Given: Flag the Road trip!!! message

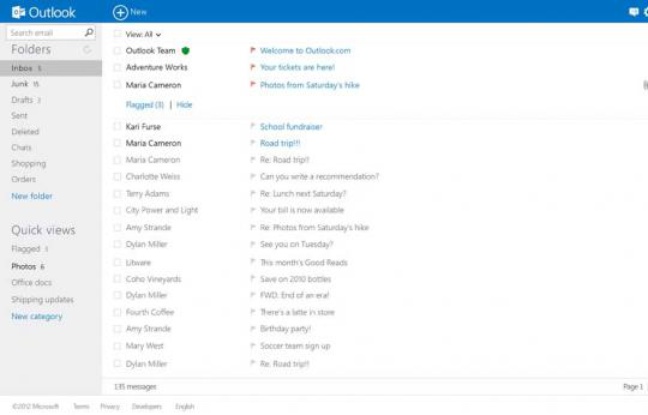Looking at the screenshot, I should pos(253,143).
